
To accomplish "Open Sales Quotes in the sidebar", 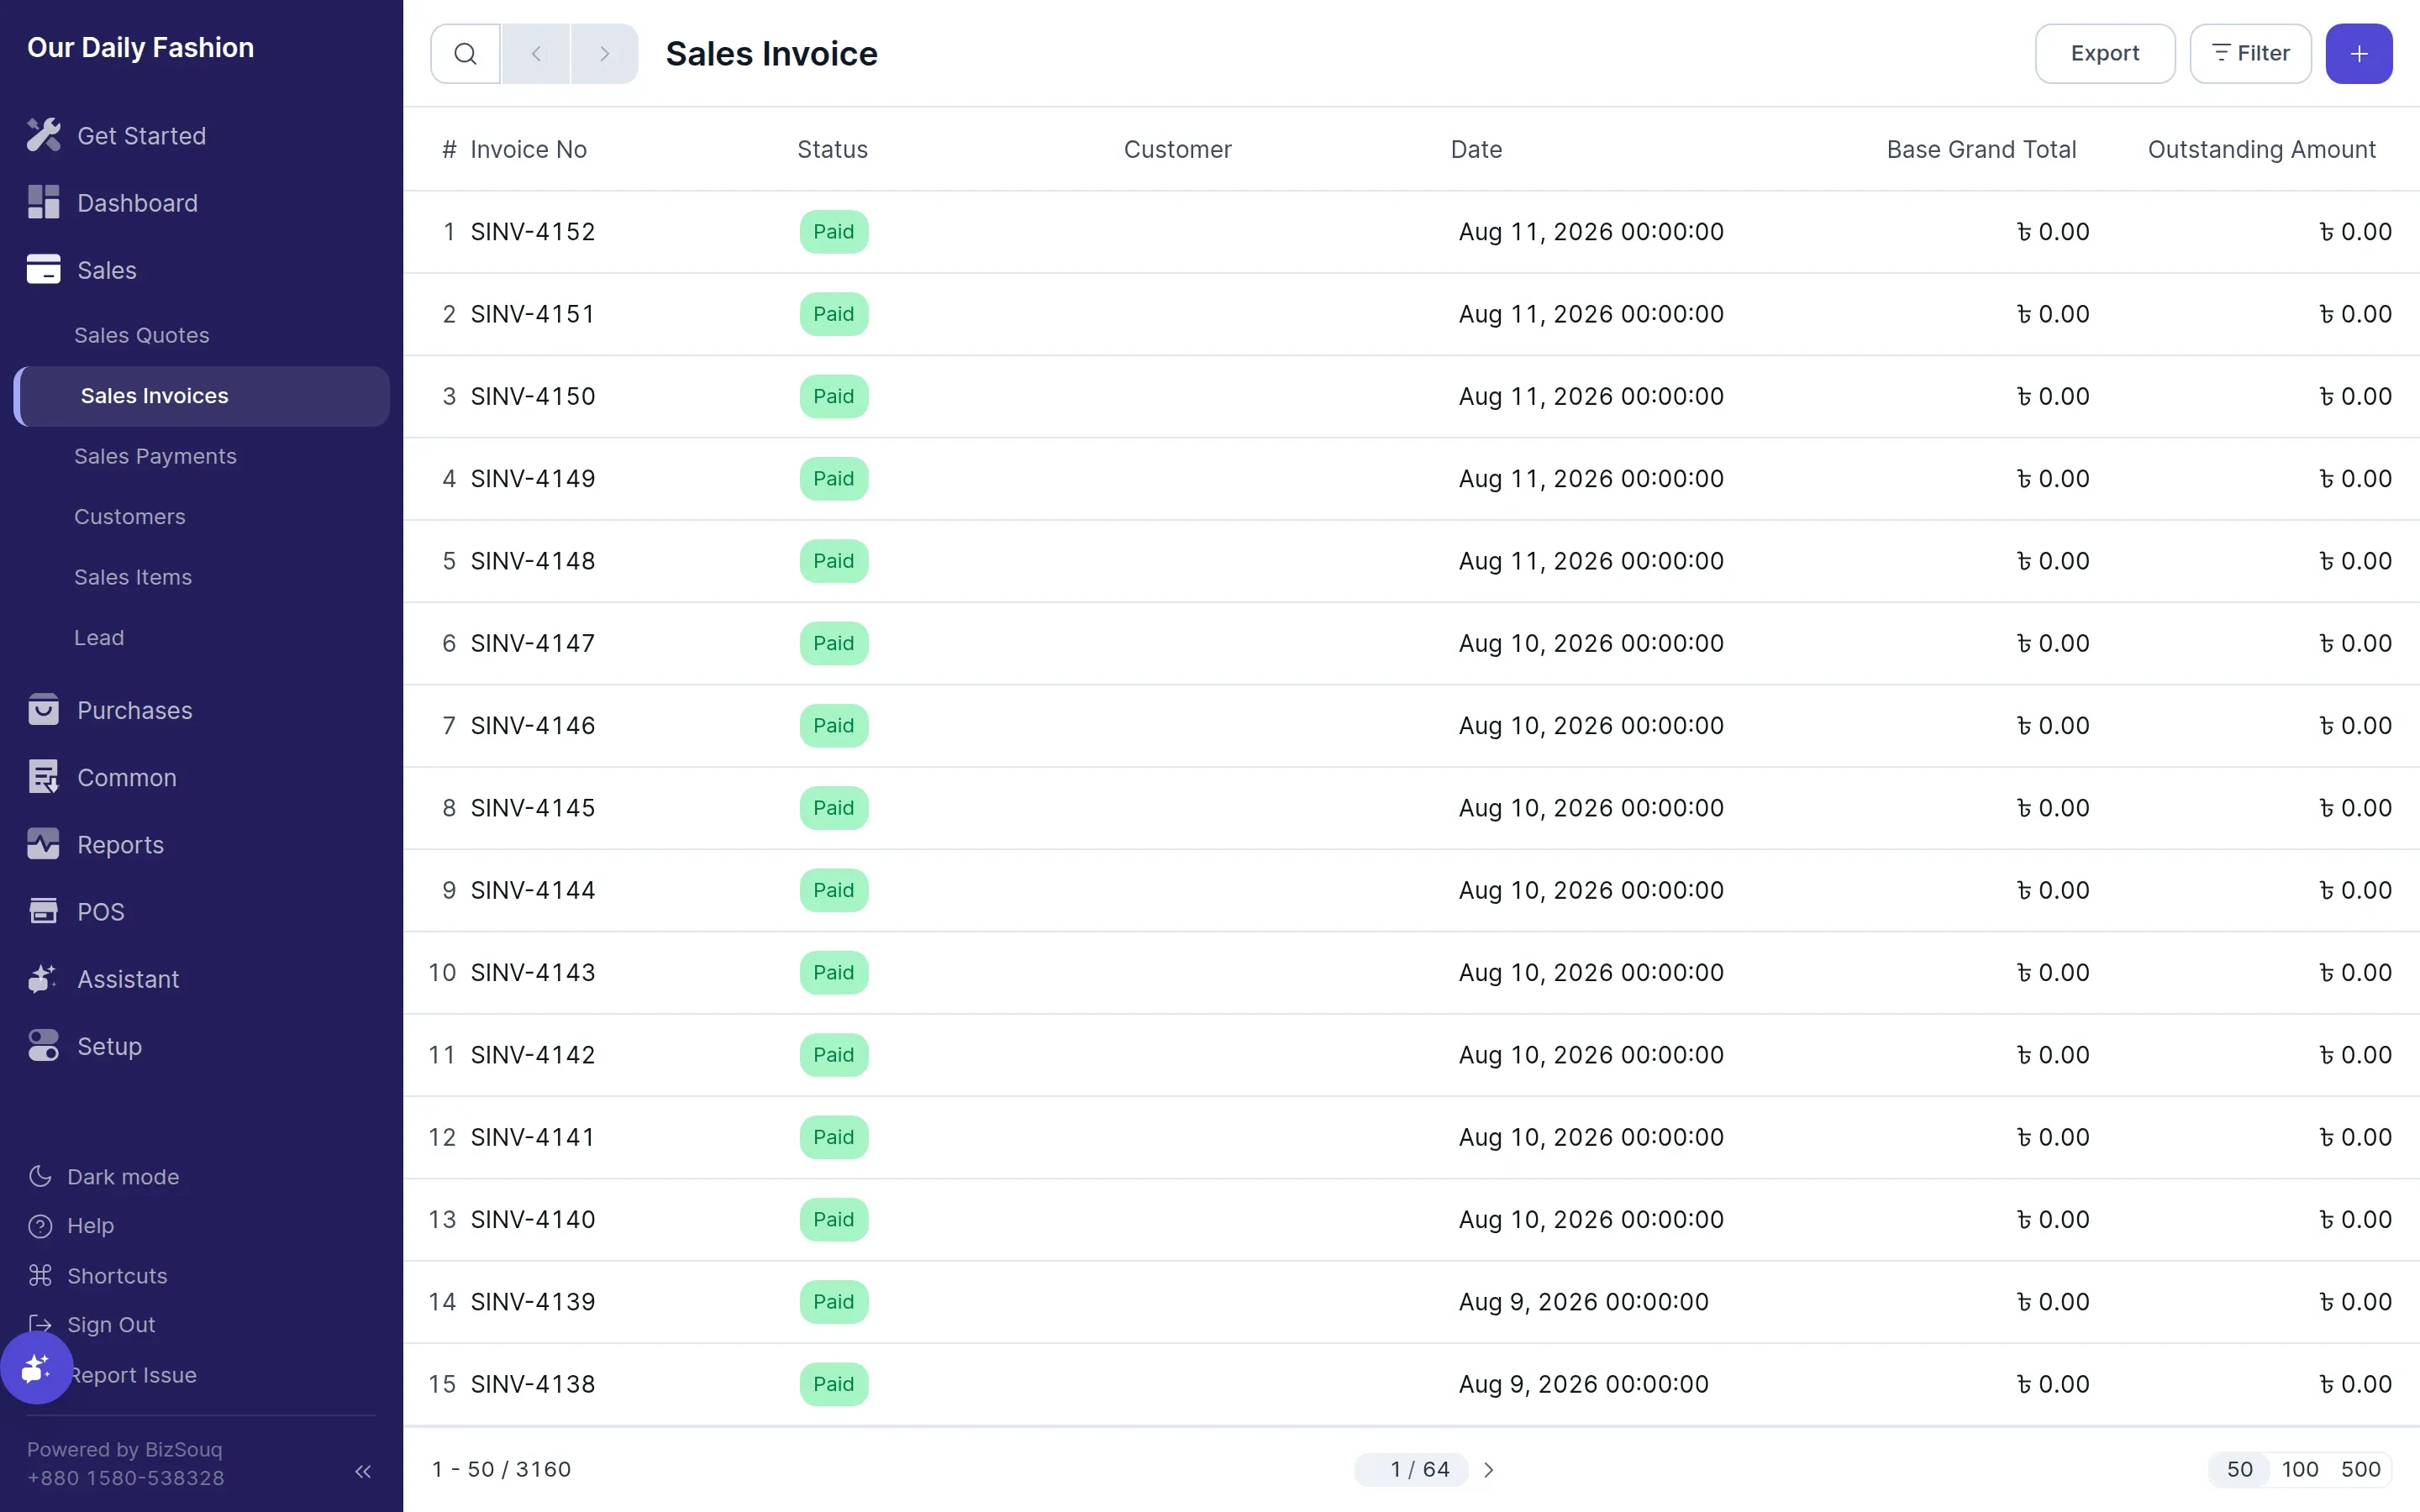I will click(x=142, y=335).
